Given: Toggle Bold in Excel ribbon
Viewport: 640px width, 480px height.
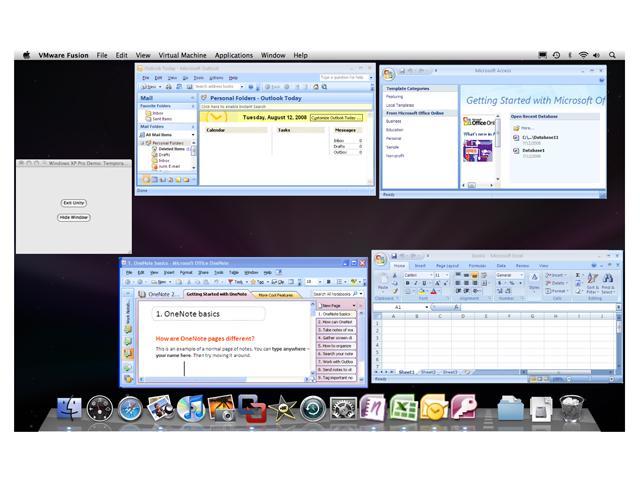Looking at the screenshot, I should click(407, 283).
